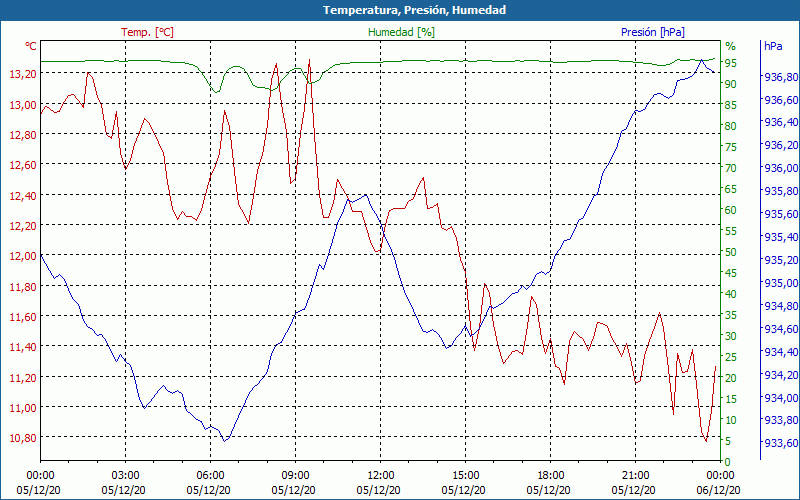The width and height of the screenshot is (800, 500).
Task: Click the '06/12/20' date label
Action: (x=718, y=490)
